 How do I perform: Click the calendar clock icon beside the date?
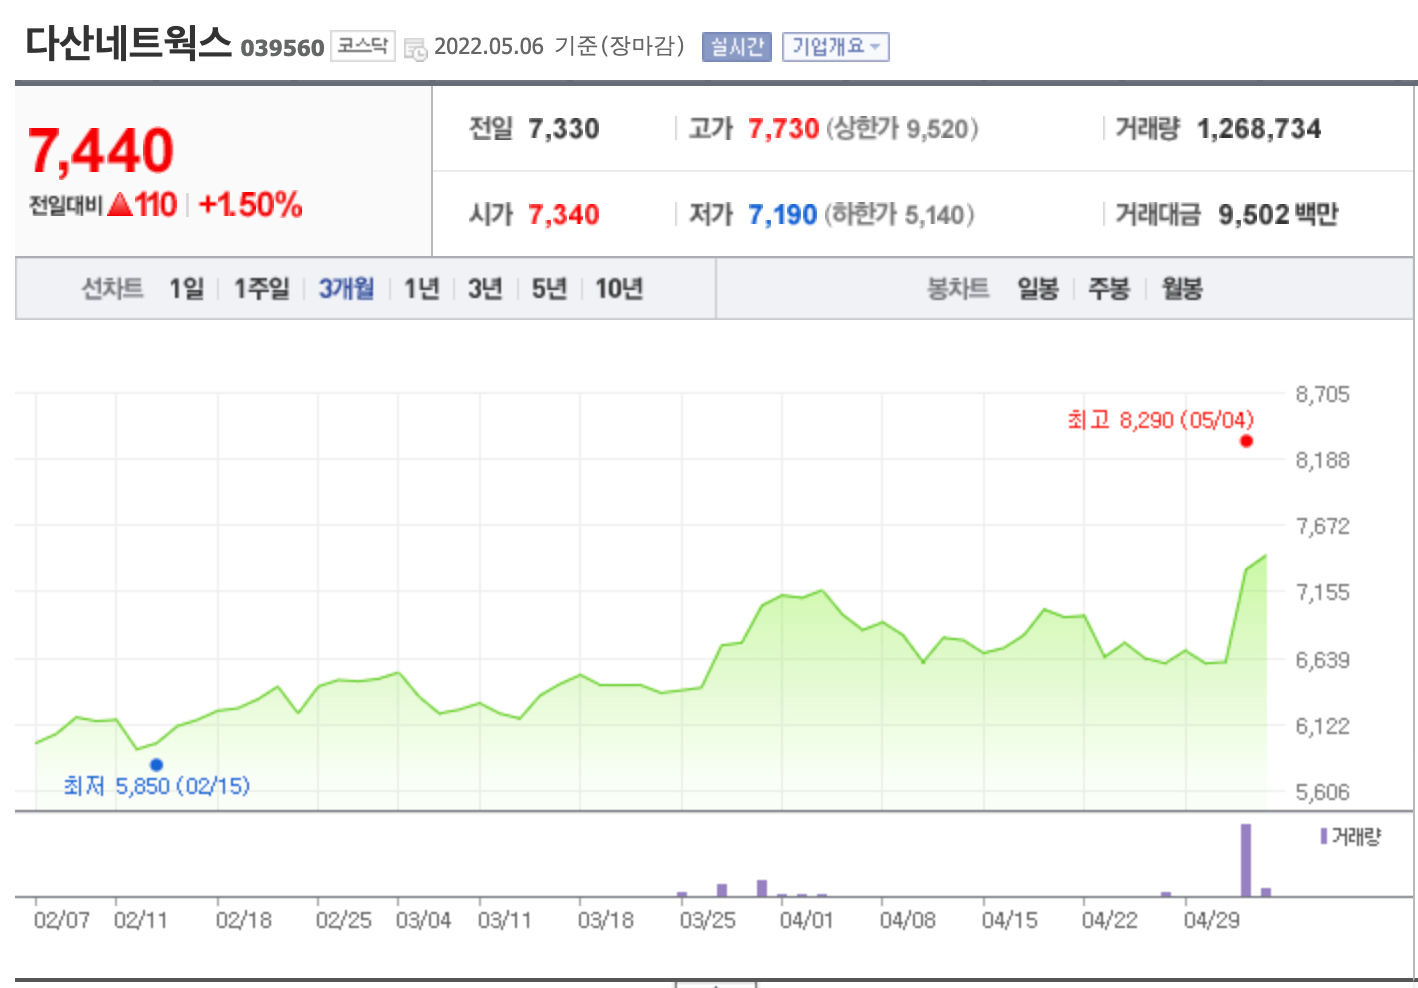415,48
